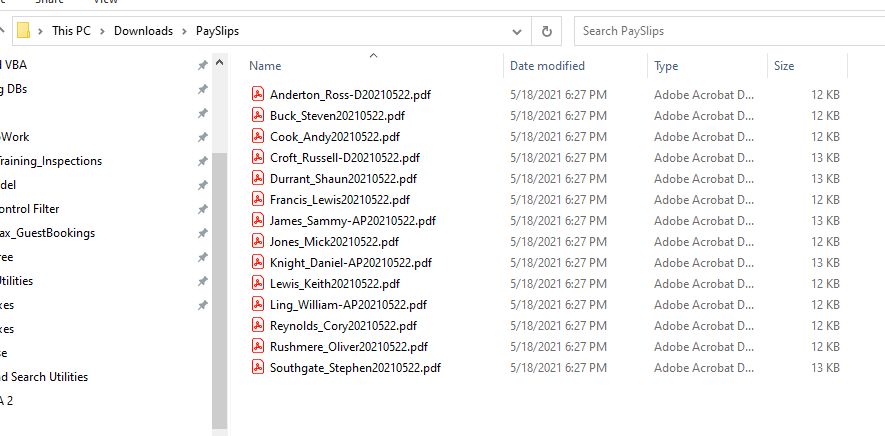Select file name Rushmere_Oliver20210522.pdf
This screenshot has height=436, width=885.
tap(349, 347)
